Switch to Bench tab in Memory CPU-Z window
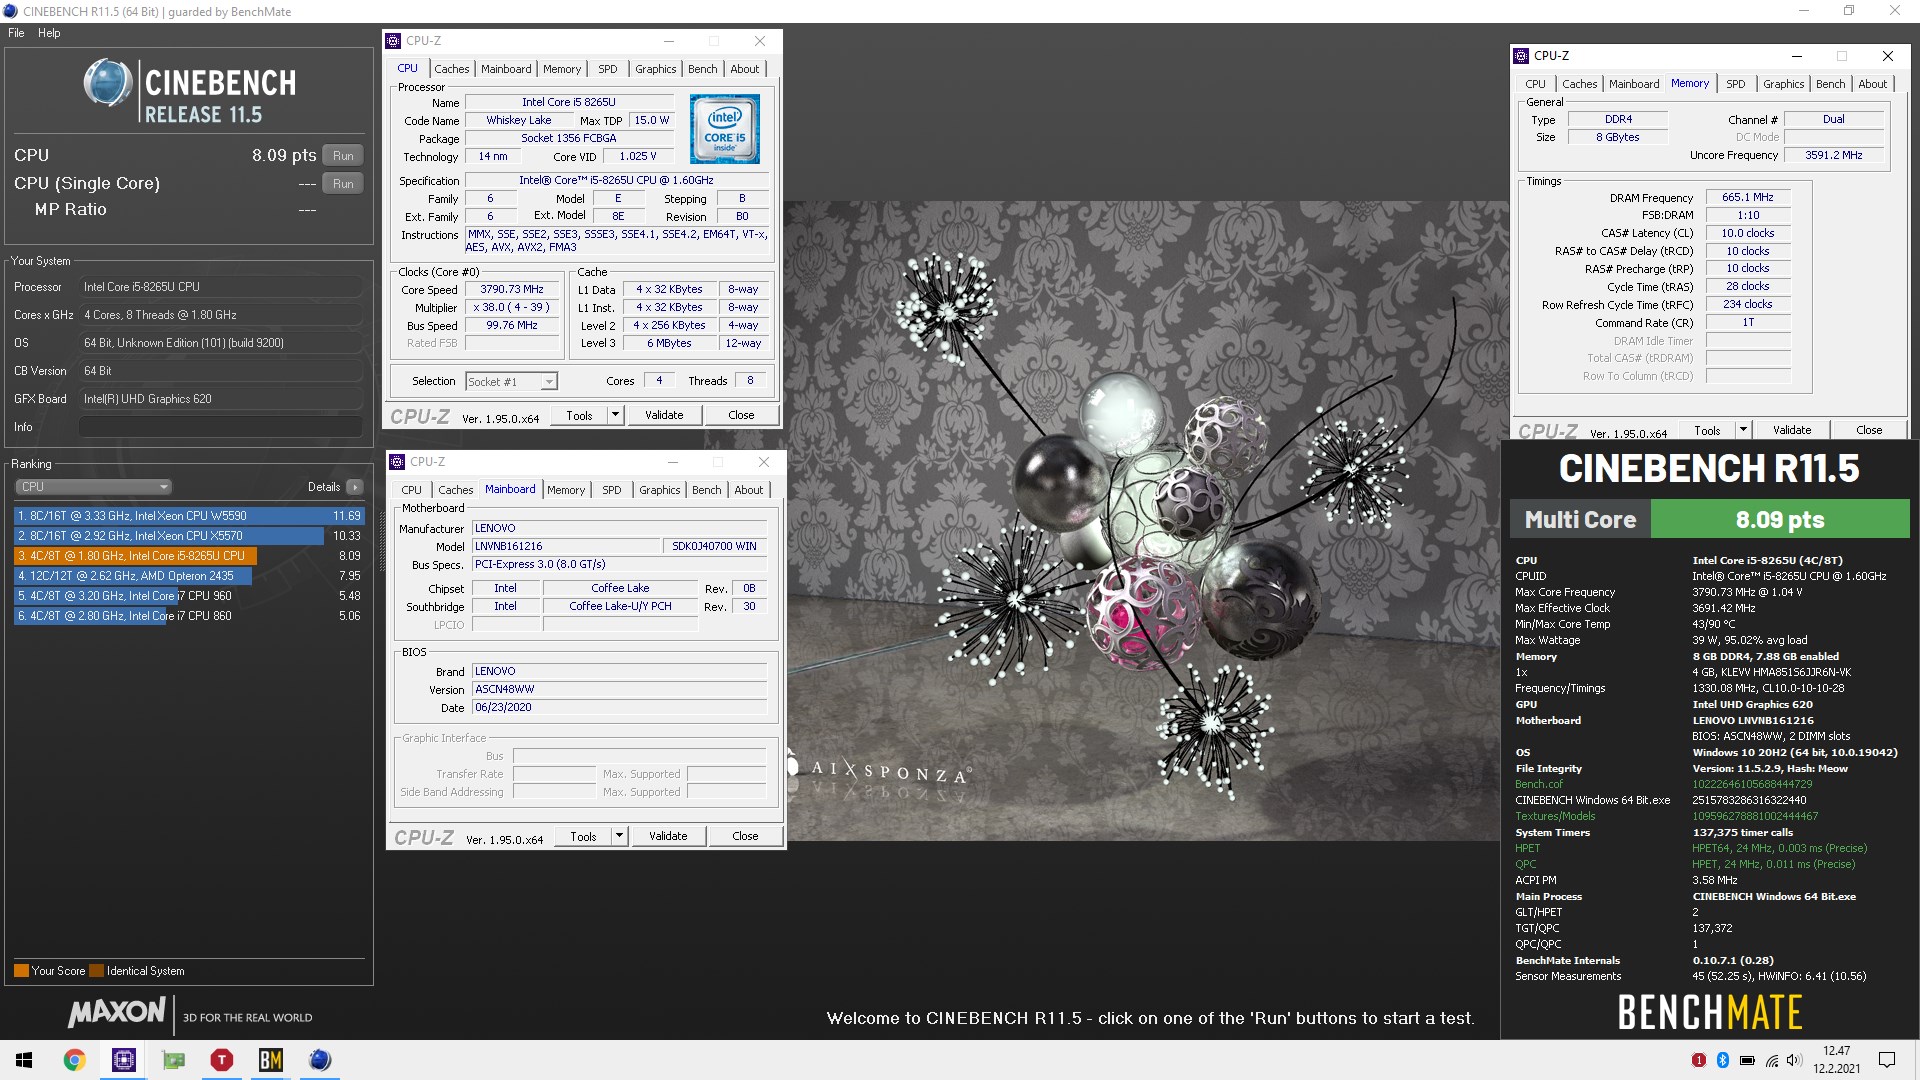1920x1080 pixels. (1830, 84)
